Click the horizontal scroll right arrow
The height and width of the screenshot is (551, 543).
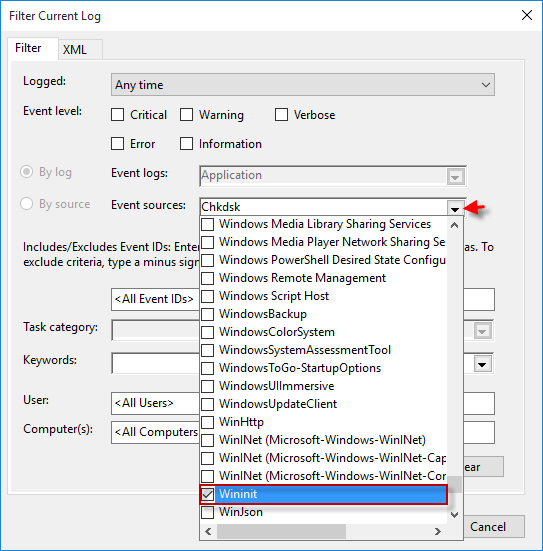(x=438, y=531)
